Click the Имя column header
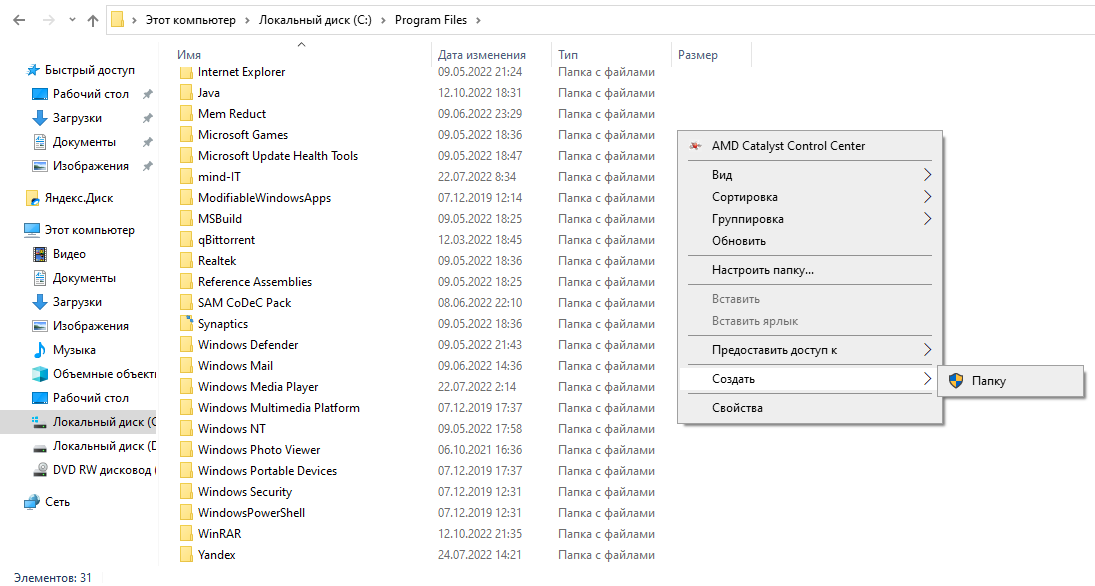Image resolution: width=1095 pixels, height=586 pixels. click(x=190, y=55)
